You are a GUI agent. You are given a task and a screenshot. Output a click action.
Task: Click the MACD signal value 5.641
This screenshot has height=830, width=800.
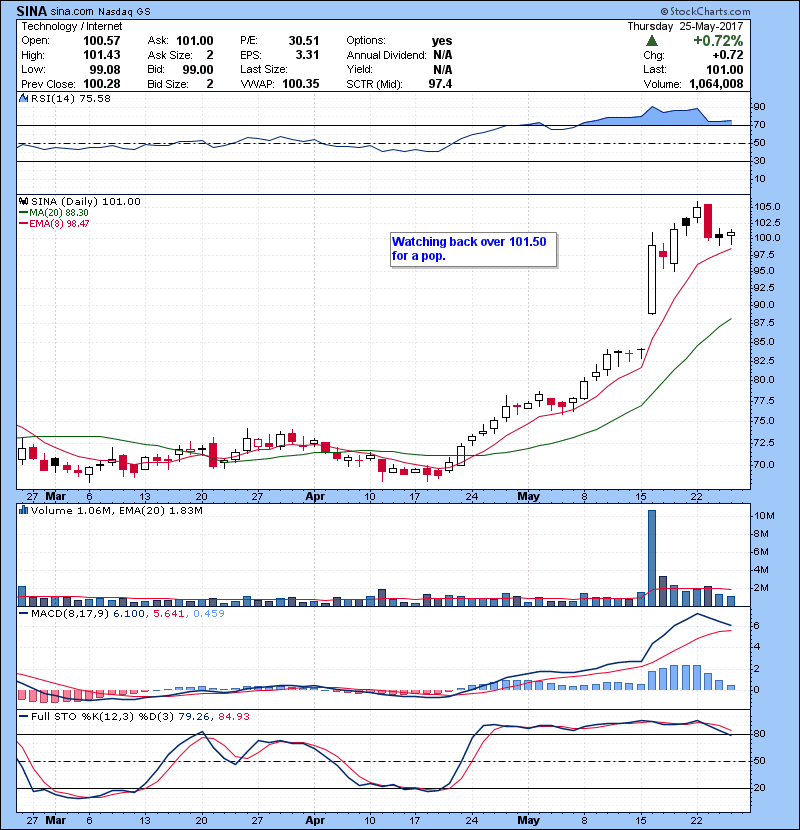168,614
